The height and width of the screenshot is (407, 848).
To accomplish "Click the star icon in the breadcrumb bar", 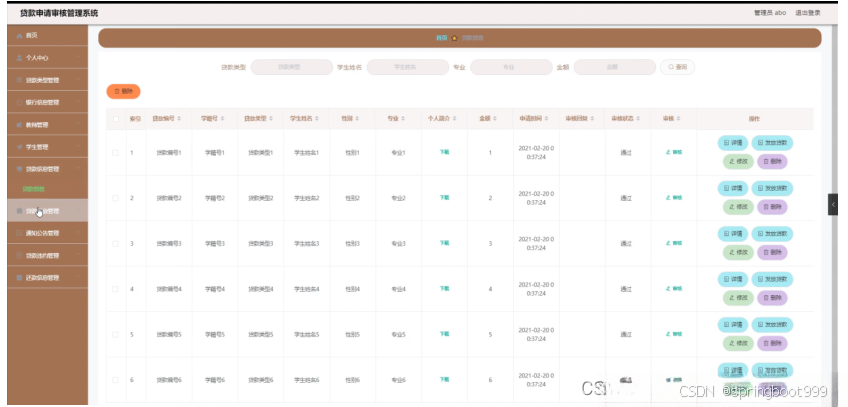I will coord(454,38).
